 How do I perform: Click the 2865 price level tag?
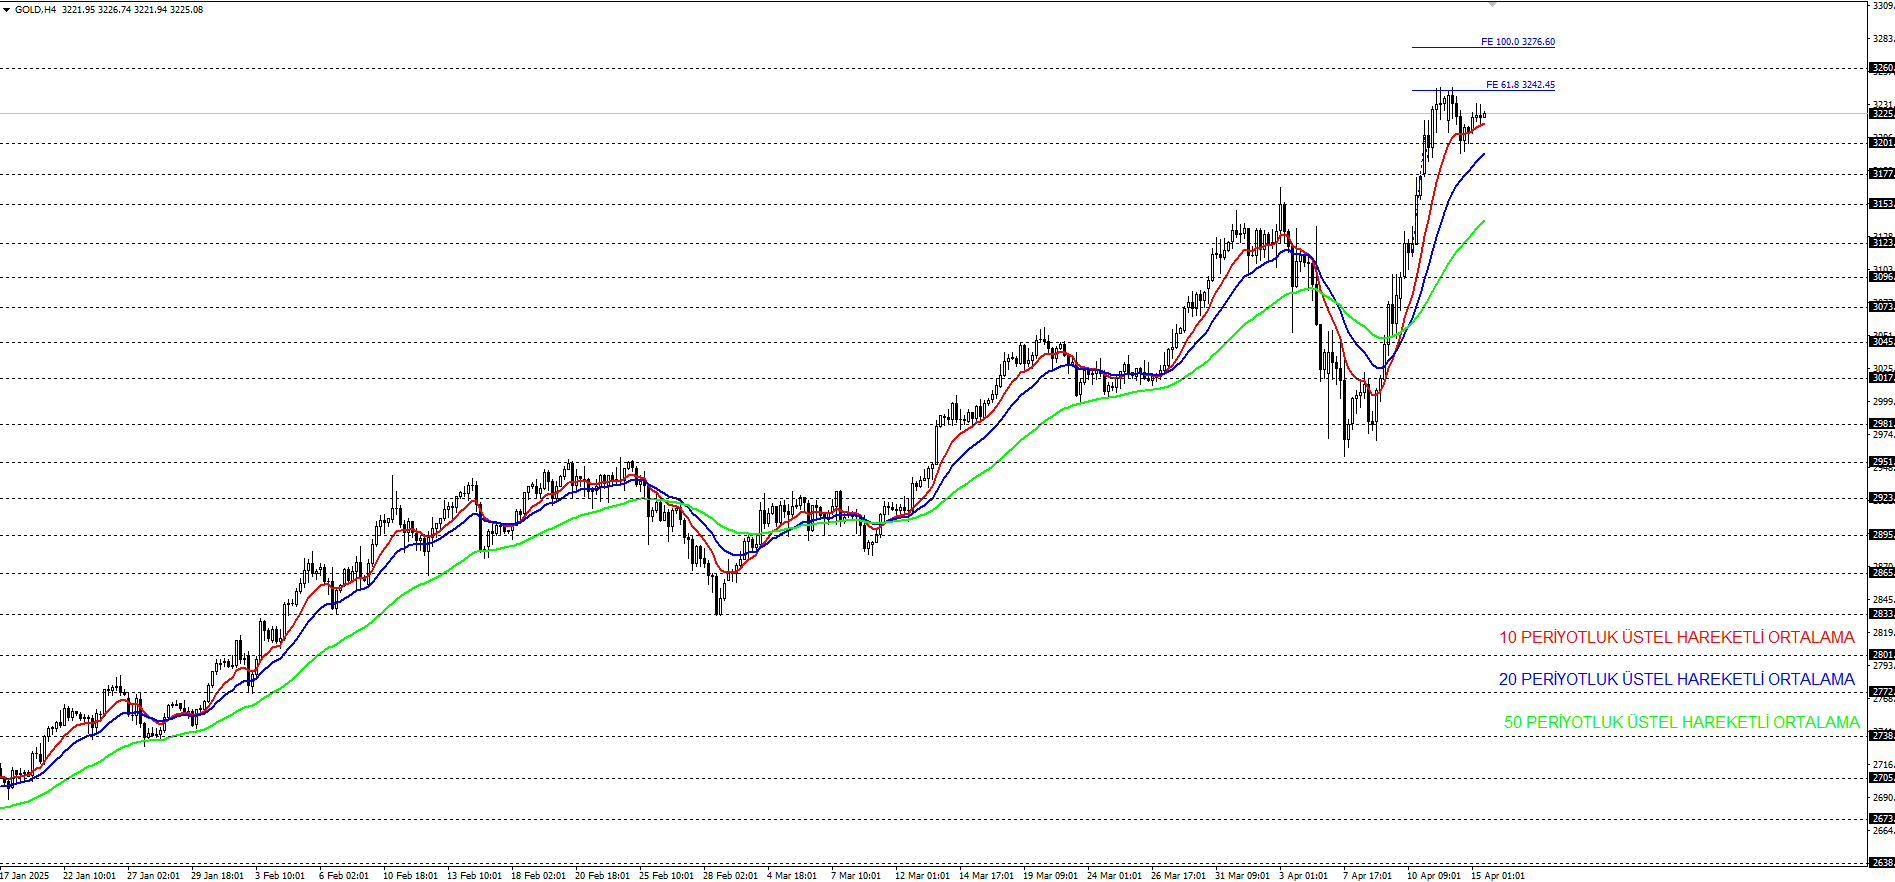click(x=1882, y=573)
